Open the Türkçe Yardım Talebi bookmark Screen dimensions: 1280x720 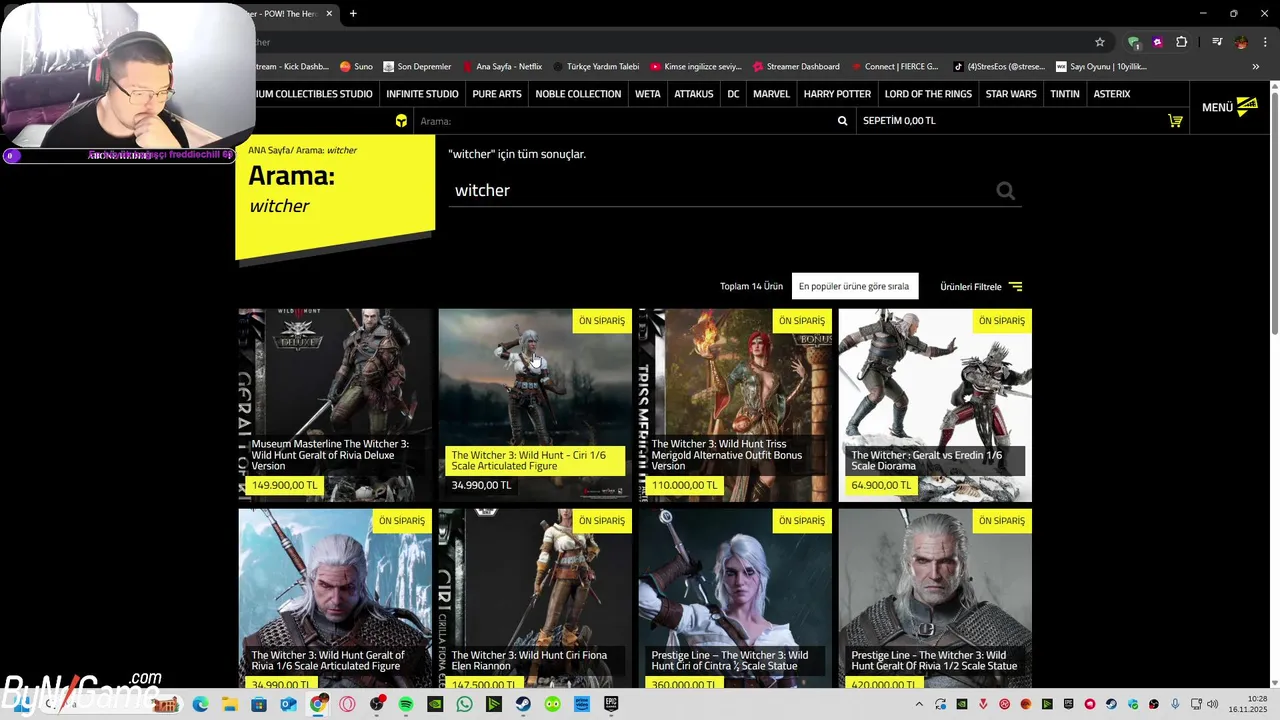[x=595, y=66]
